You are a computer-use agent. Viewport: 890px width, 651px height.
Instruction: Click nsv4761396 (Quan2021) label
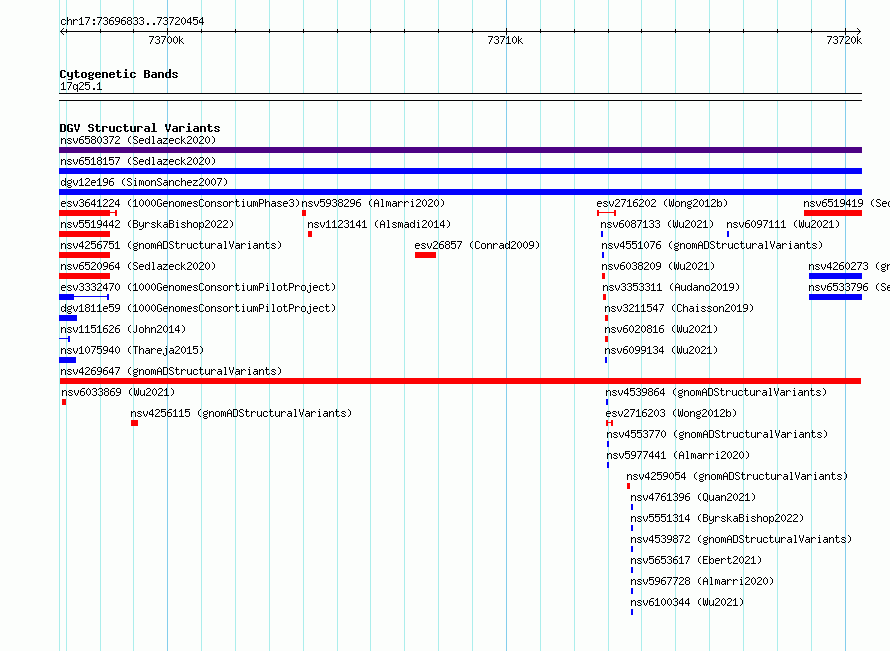[x=693, y=497]
